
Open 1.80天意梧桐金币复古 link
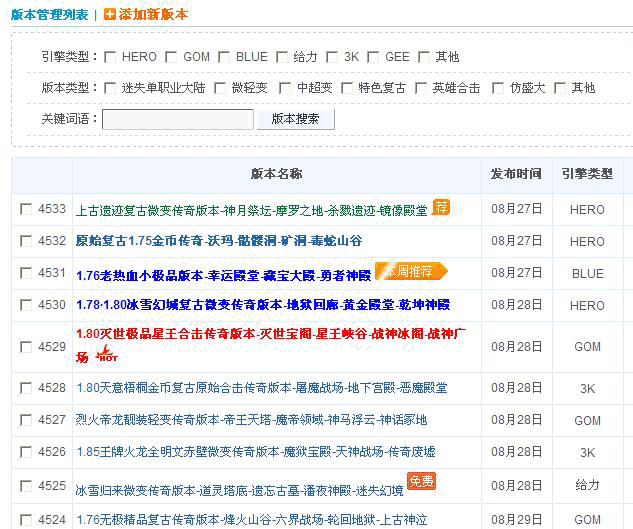(x=262, y=388)
